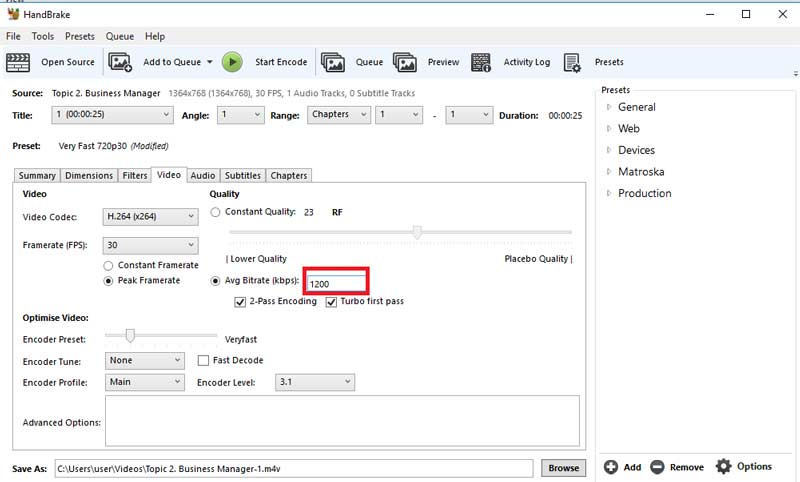Viewport: 800px width, 482px height.
Task: Click the Preview stacked-images icon
Action: 405,62
